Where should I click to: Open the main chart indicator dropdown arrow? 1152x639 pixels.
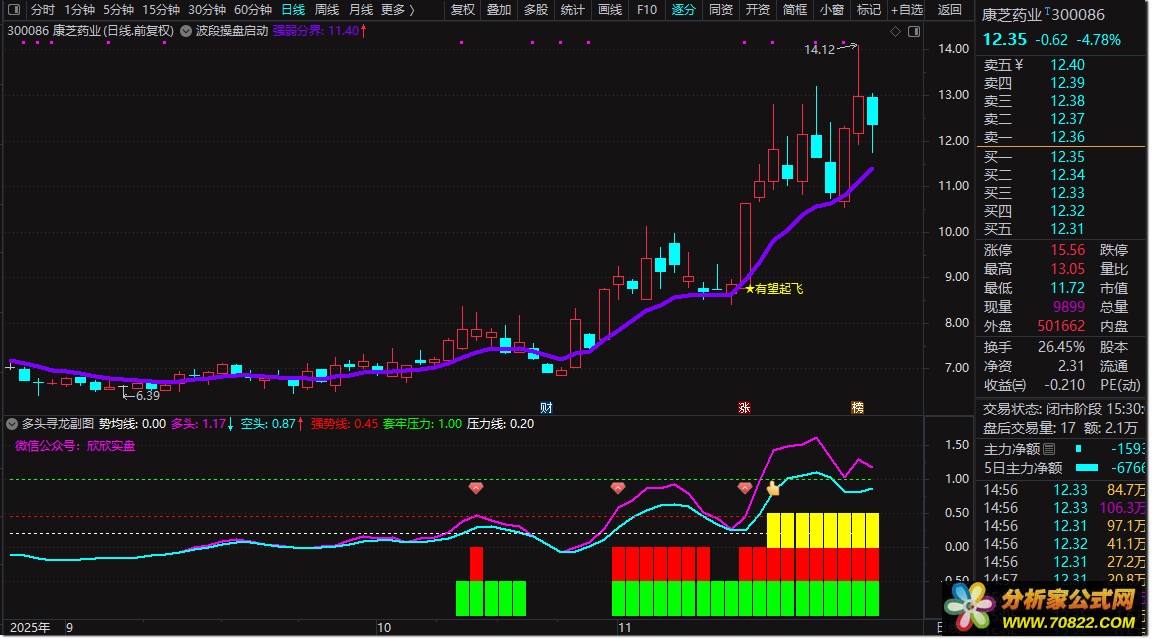click(x=186, y=31)
